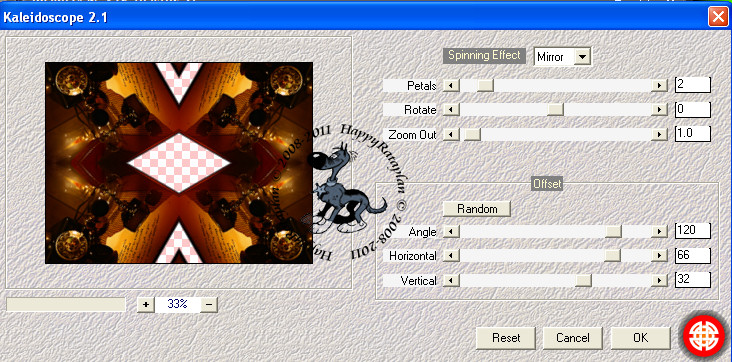Open the Spinning Effect Mirror dropdown
Image resolution: width=732 pixels, height=362 pixels.
(582, 57)
